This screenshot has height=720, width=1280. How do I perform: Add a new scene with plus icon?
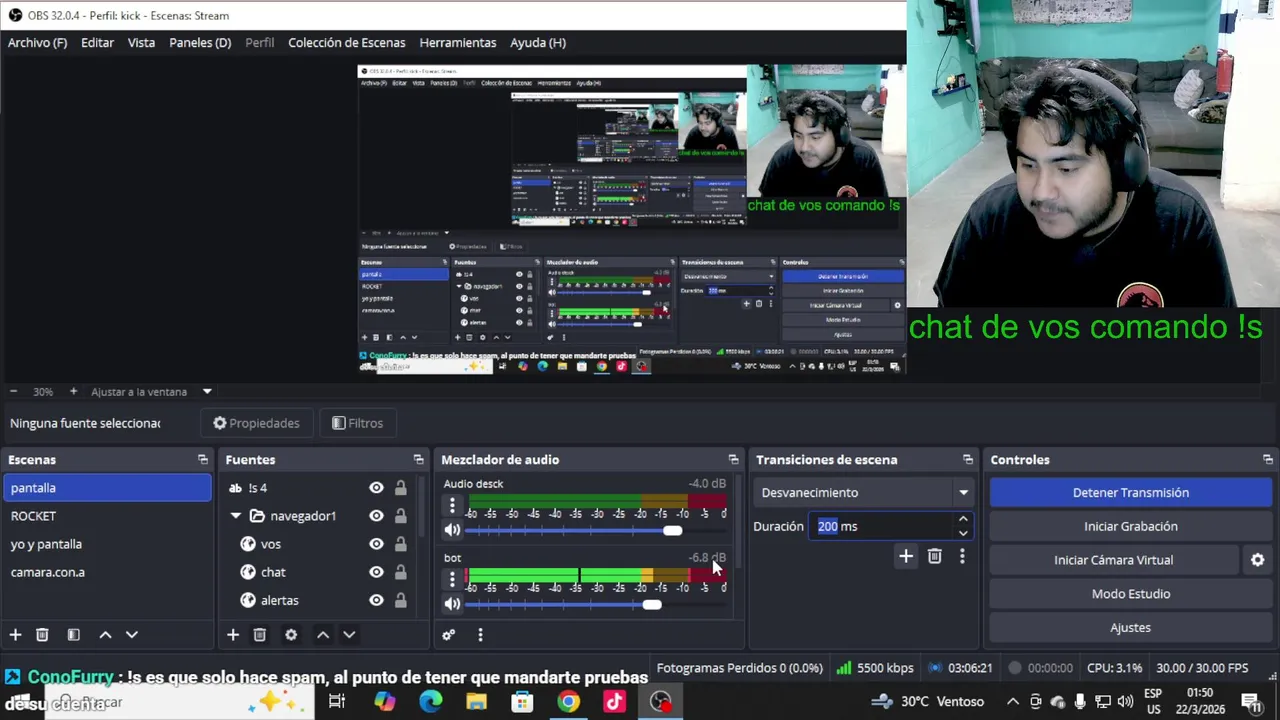coord(15,635)
